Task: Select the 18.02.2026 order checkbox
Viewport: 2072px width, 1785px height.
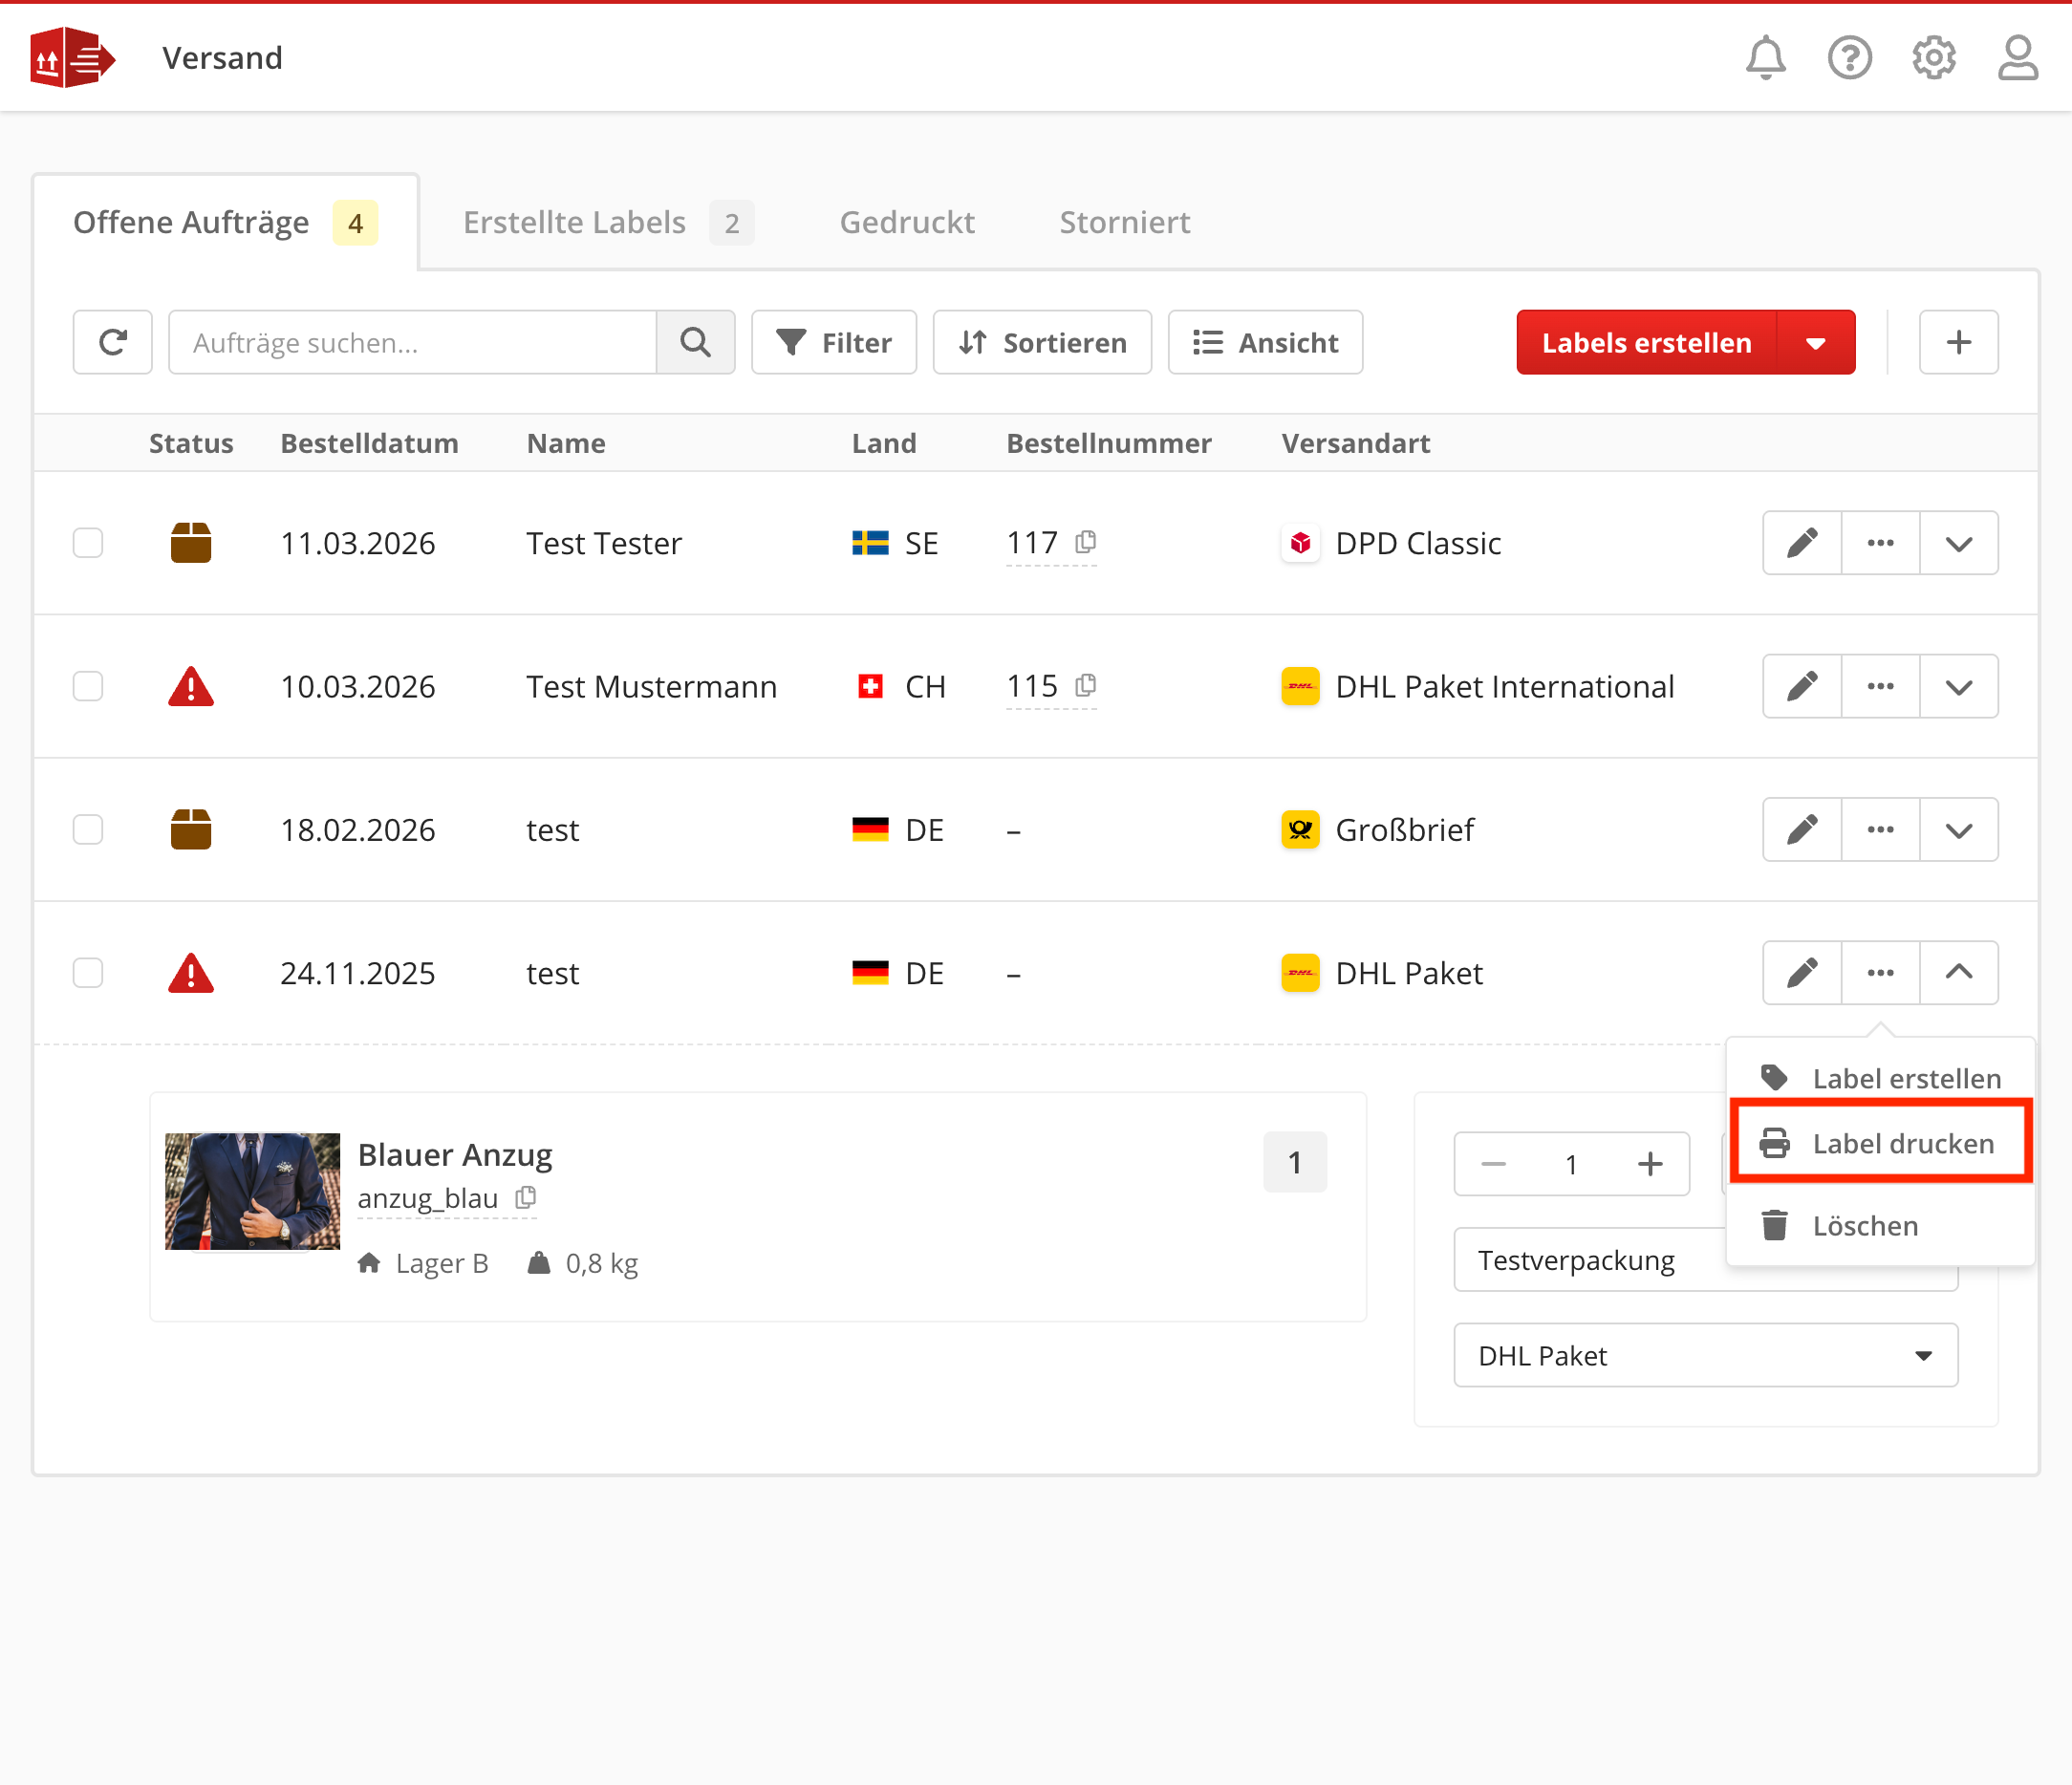Action: [x=88, y=829]
